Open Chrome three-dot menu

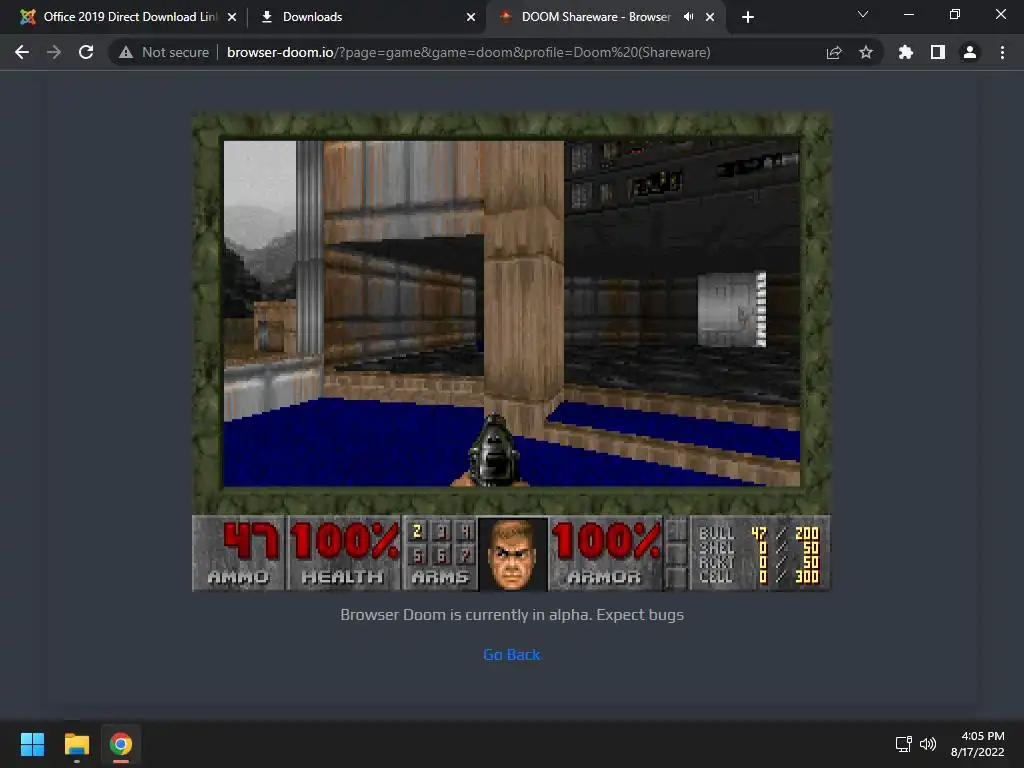[1002, 52]
